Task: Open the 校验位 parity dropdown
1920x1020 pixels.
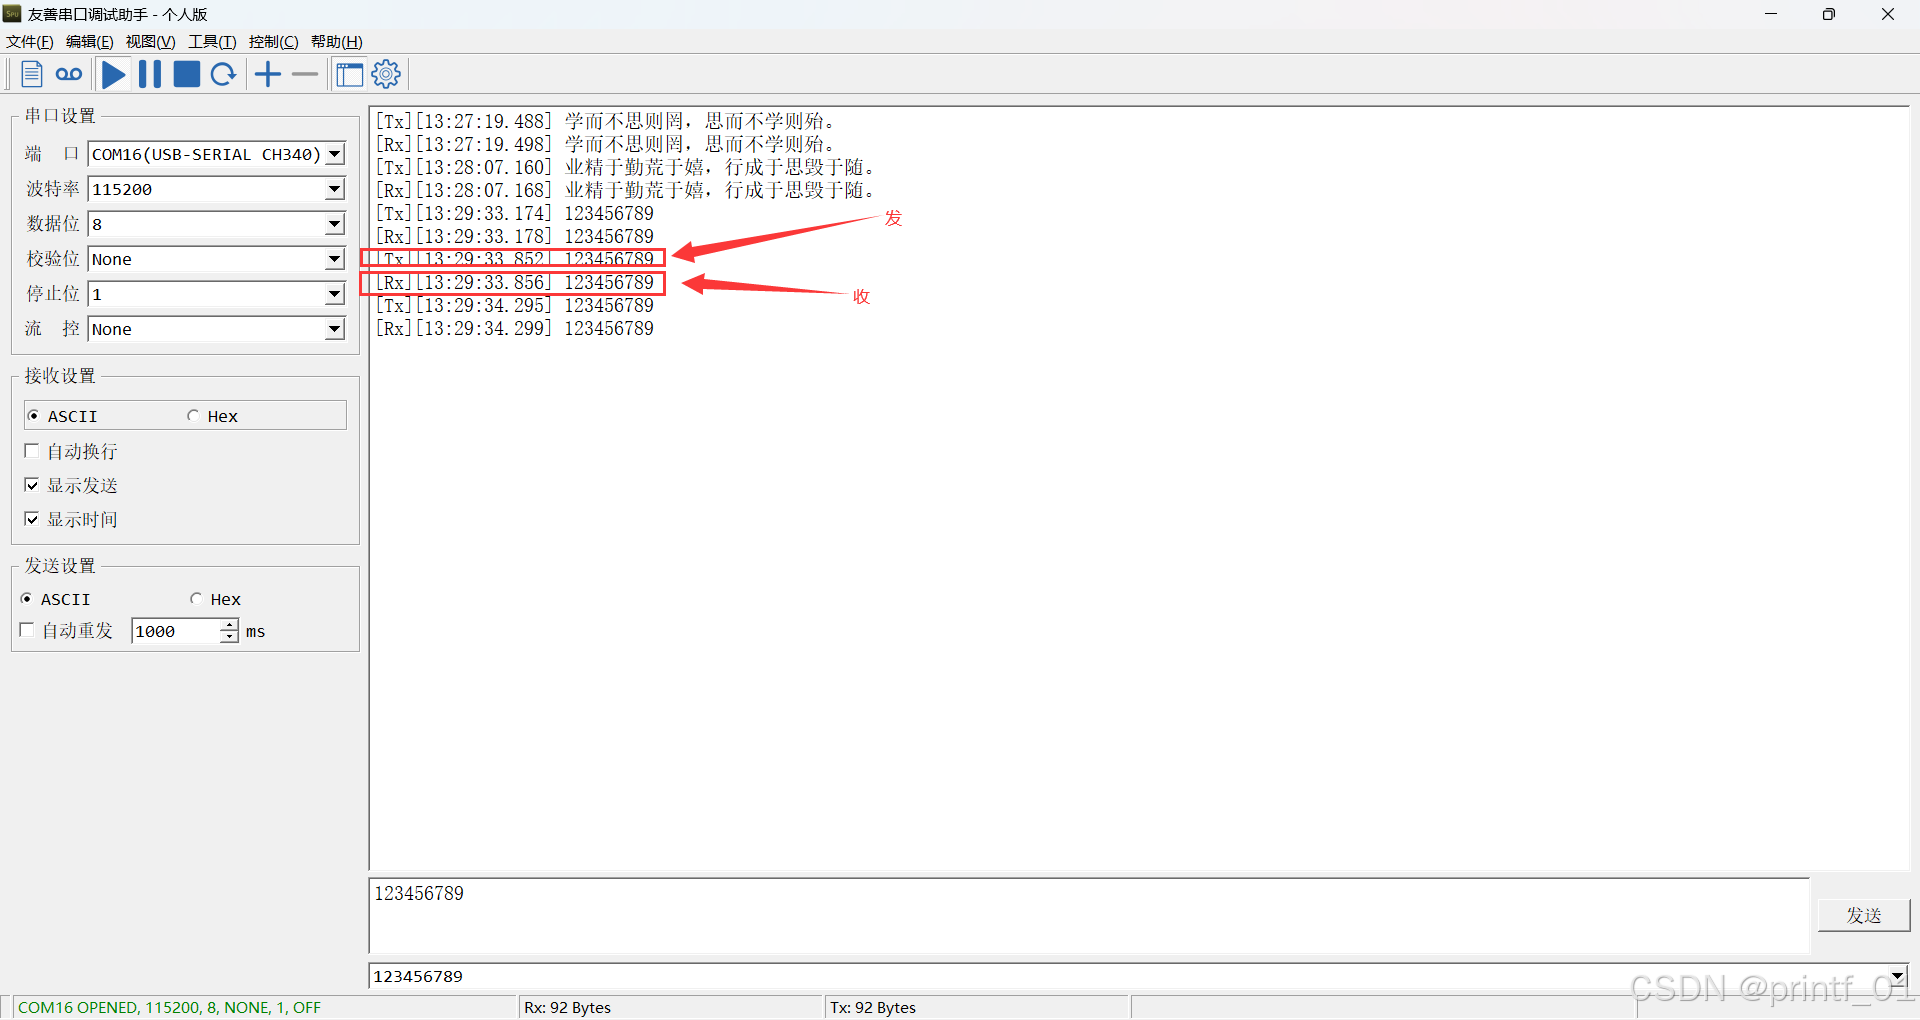Action: tap(335, 259)
